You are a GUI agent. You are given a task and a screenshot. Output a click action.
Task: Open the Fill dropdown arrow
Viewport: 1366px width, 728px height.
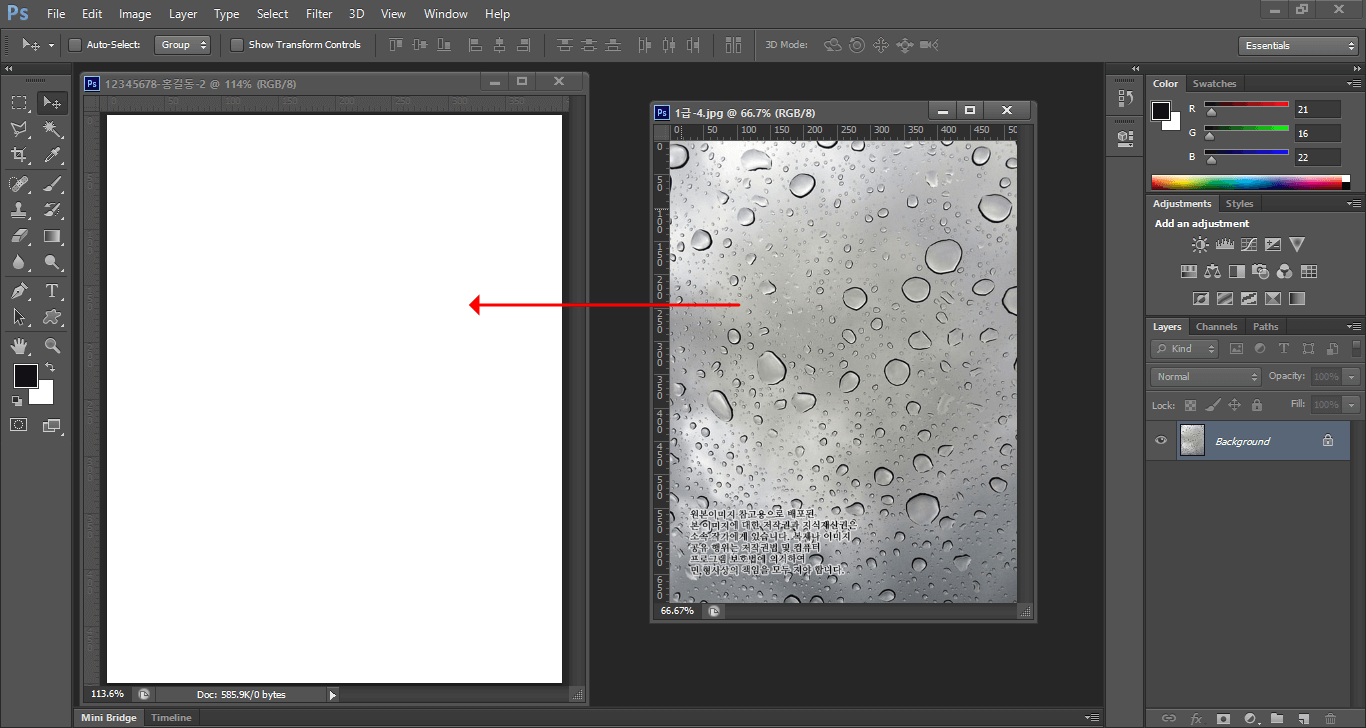pos(1352,405)
